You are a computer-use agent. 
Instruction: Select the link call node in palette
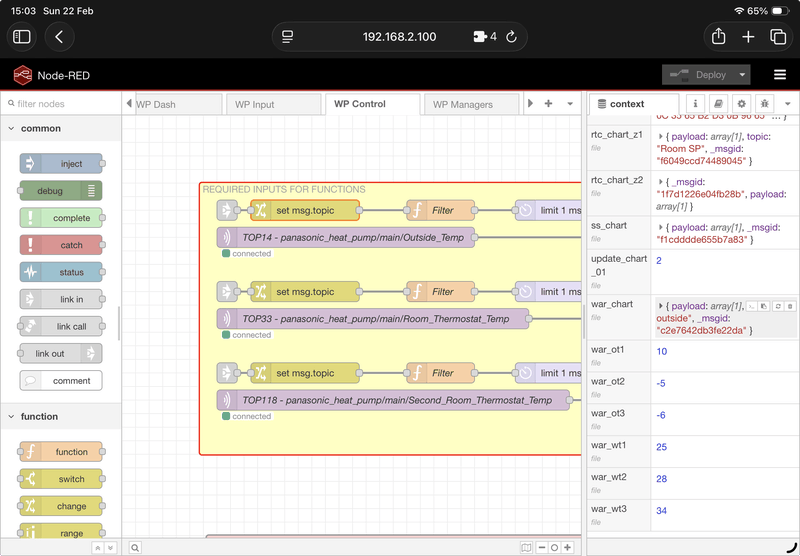point(61,326)
